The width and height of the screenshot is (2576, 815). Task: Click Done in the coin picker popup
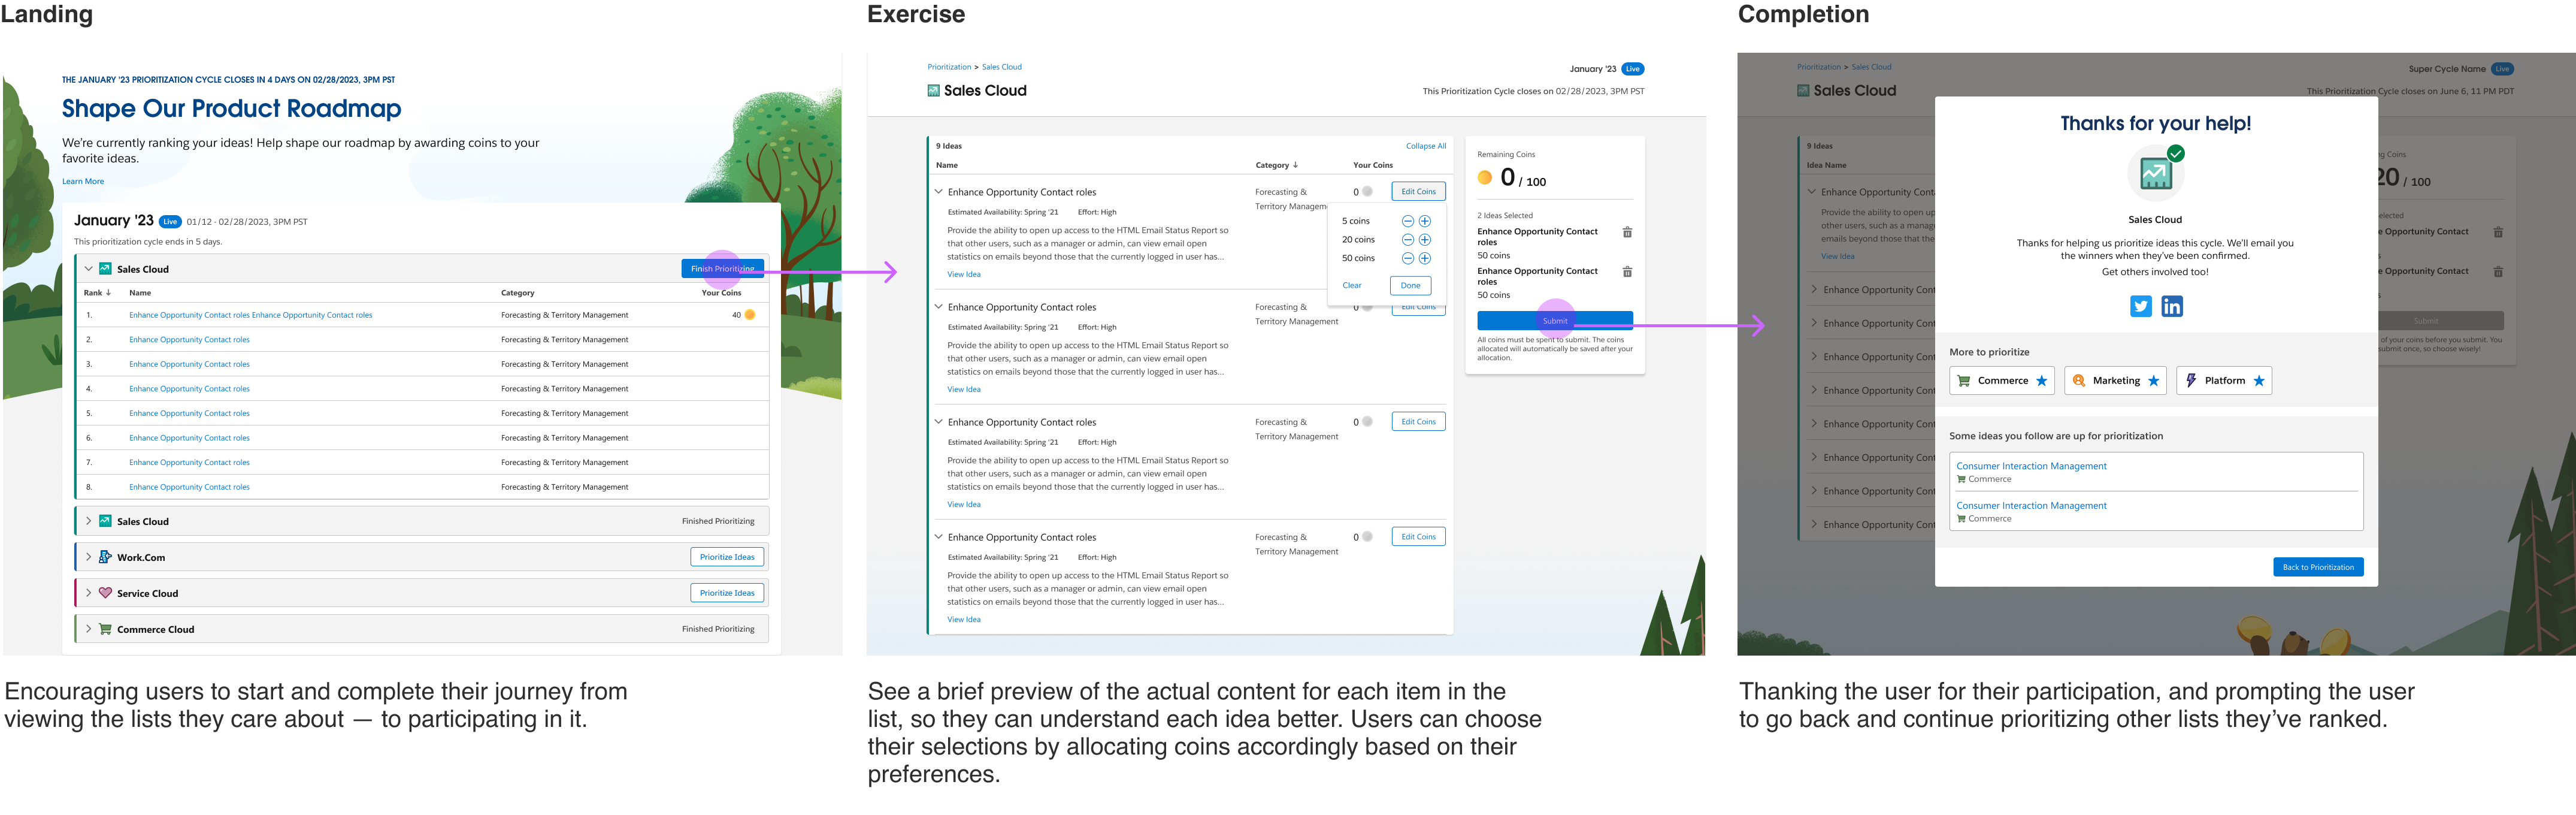(1410, 286)
